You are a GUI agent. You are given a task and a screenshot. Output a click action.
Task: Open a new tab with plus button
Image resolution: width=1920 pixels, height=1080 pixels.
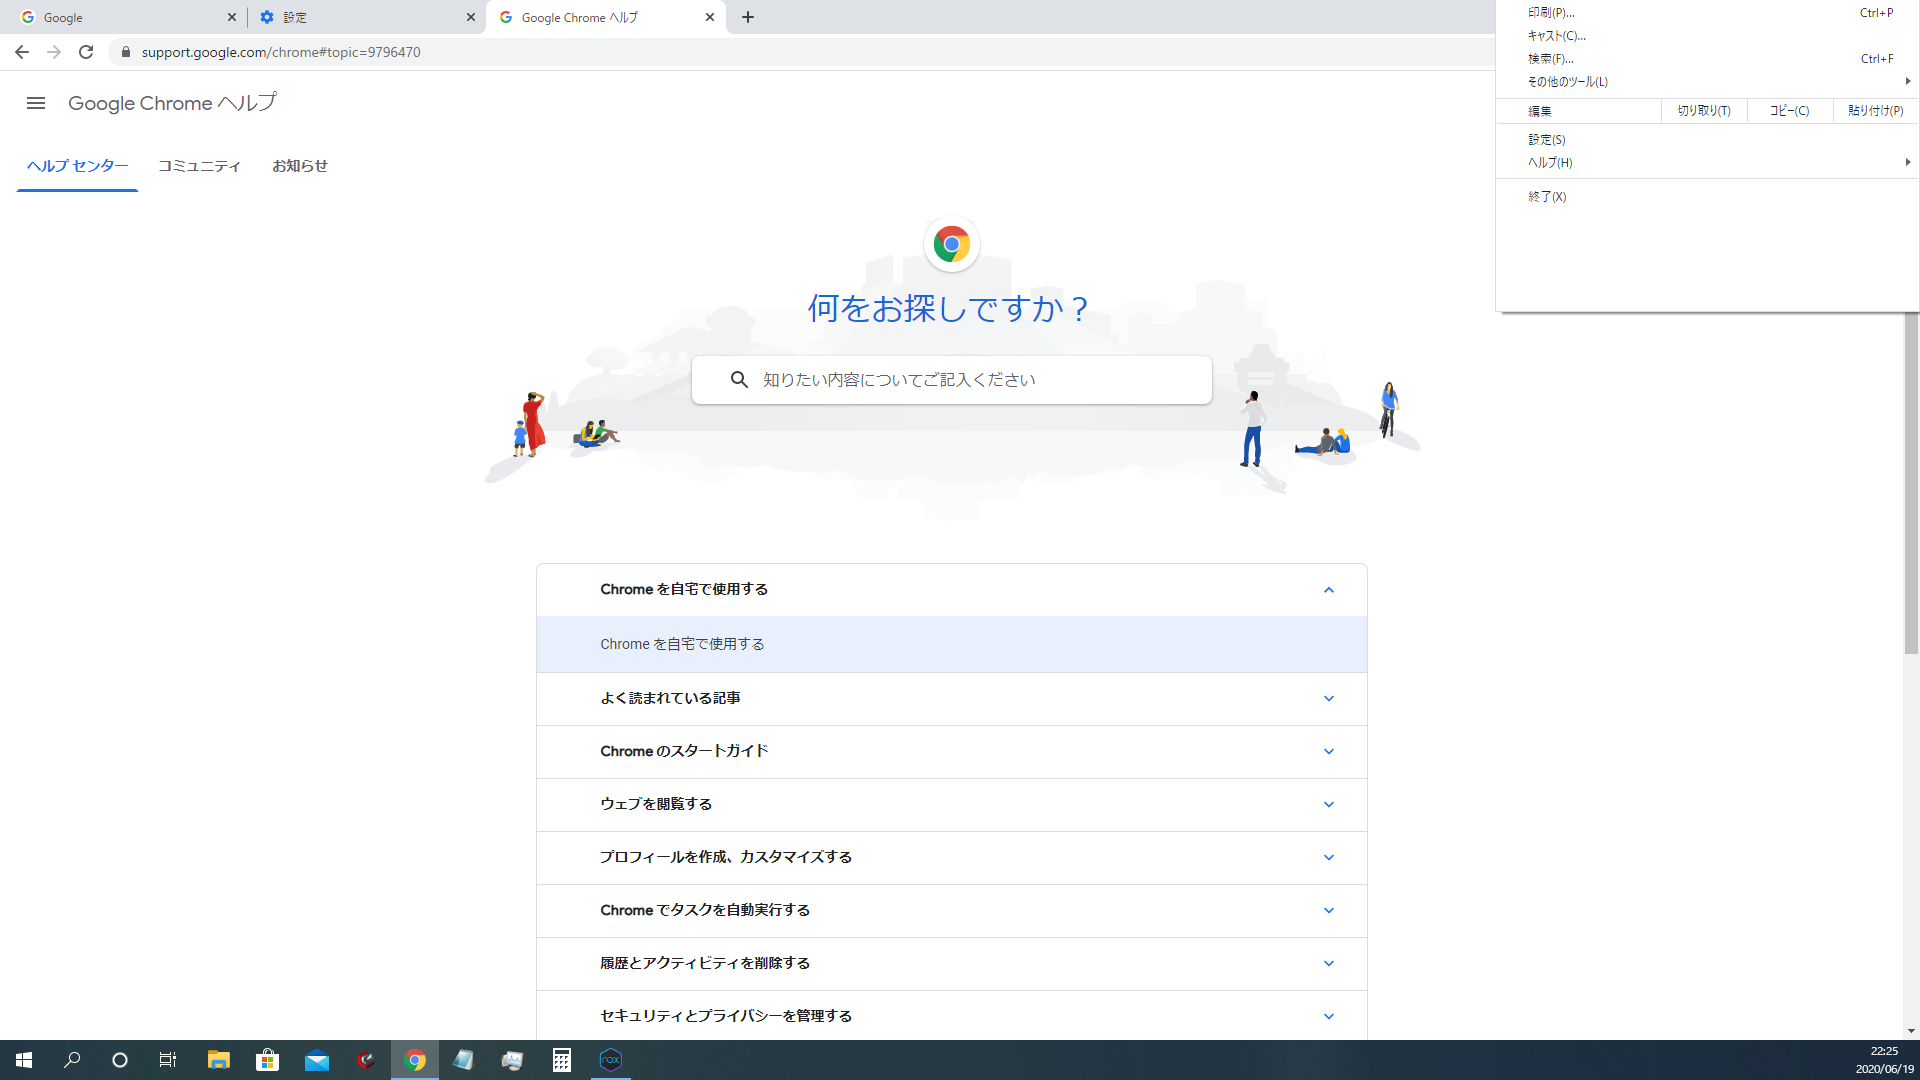(748, 17)
